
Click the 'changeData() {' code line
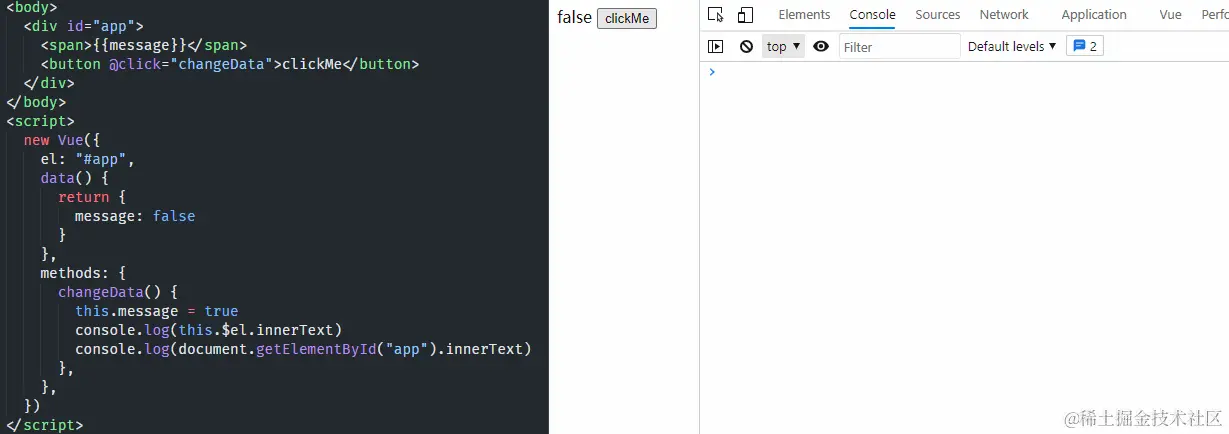tap(117, 292)
